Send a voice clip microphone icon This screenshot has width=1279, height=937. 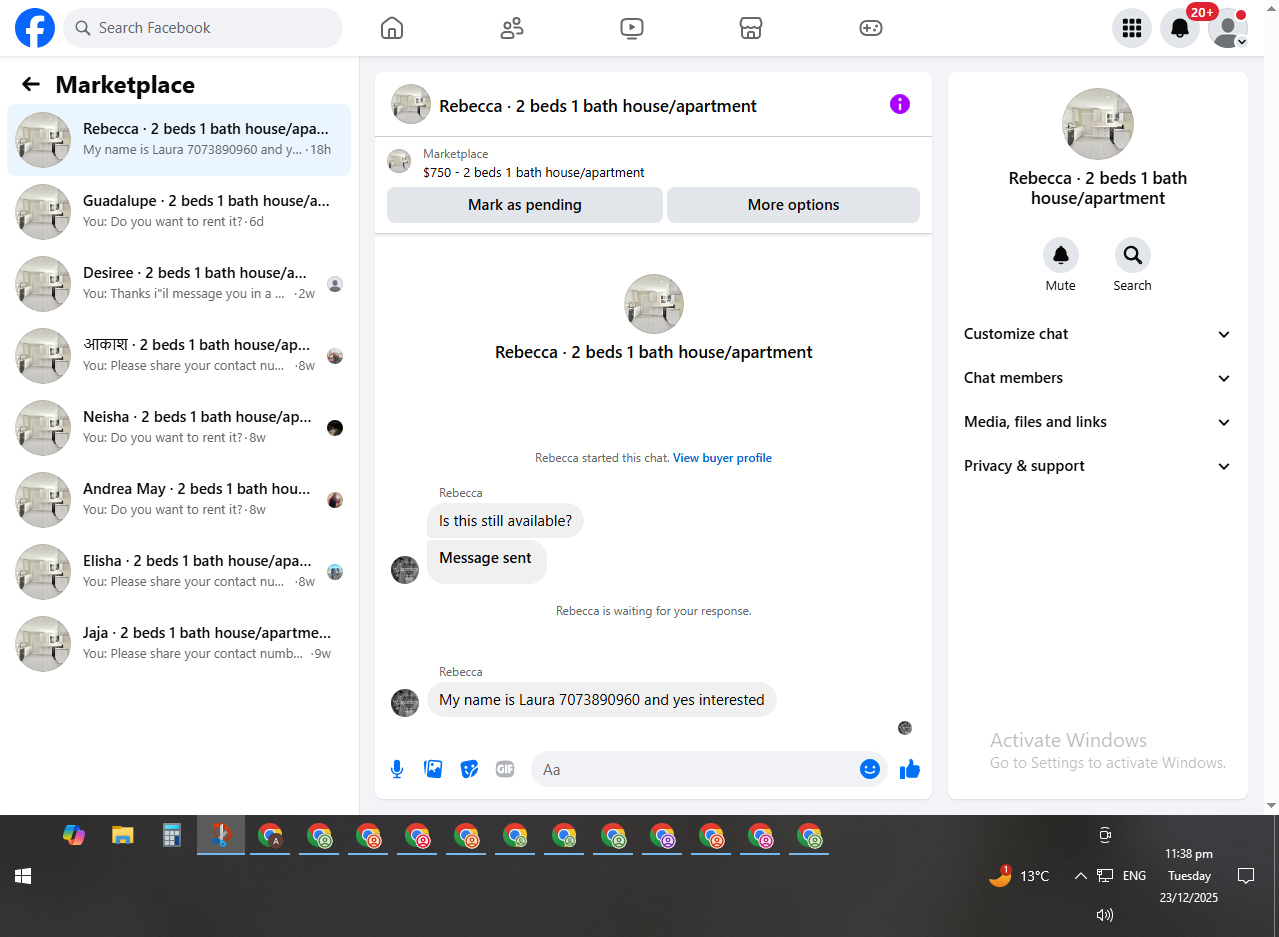pyautogui.click(x=397, y=769)
